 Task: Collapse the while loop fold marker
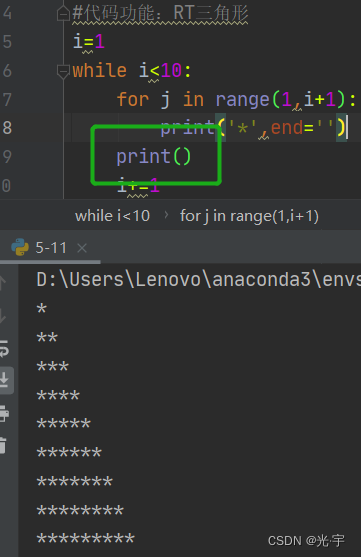pyautogui.click(x=63, y=71)
